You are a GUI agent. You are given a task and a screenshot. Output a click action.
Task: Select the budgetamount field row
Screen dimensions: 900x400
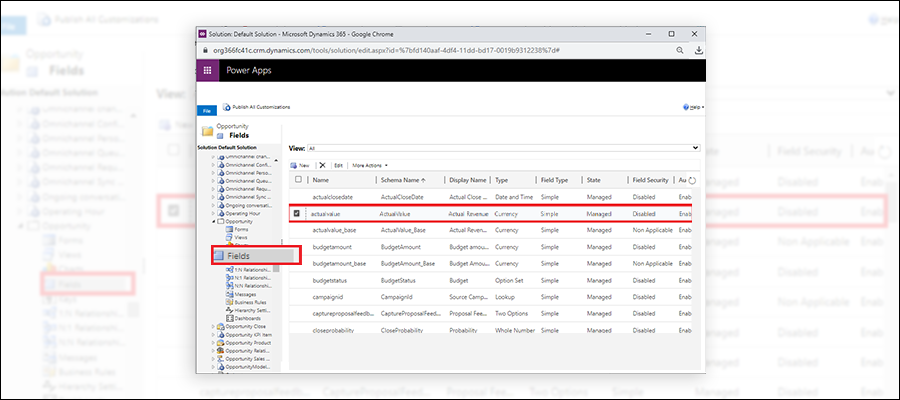point(330,245)
